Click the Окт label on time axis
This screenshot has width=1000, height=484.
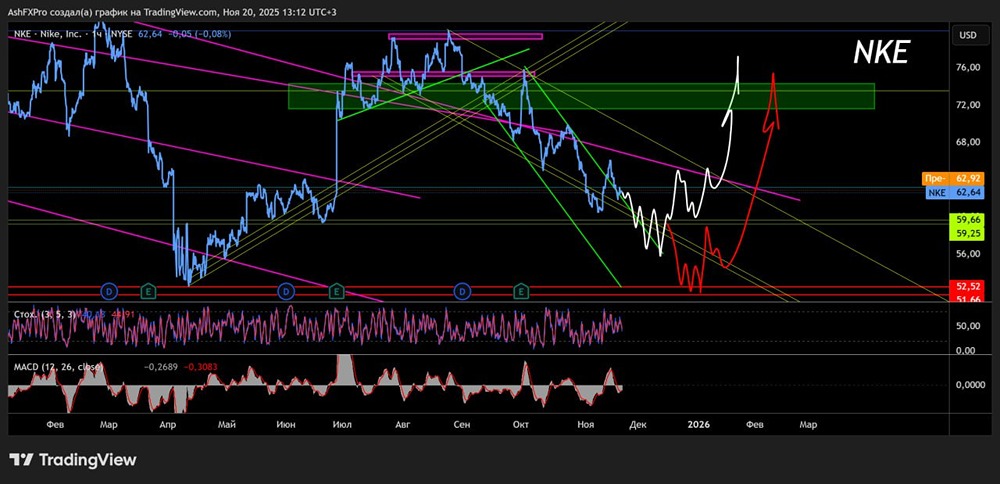pyautogui.click(x=522, y=423)
